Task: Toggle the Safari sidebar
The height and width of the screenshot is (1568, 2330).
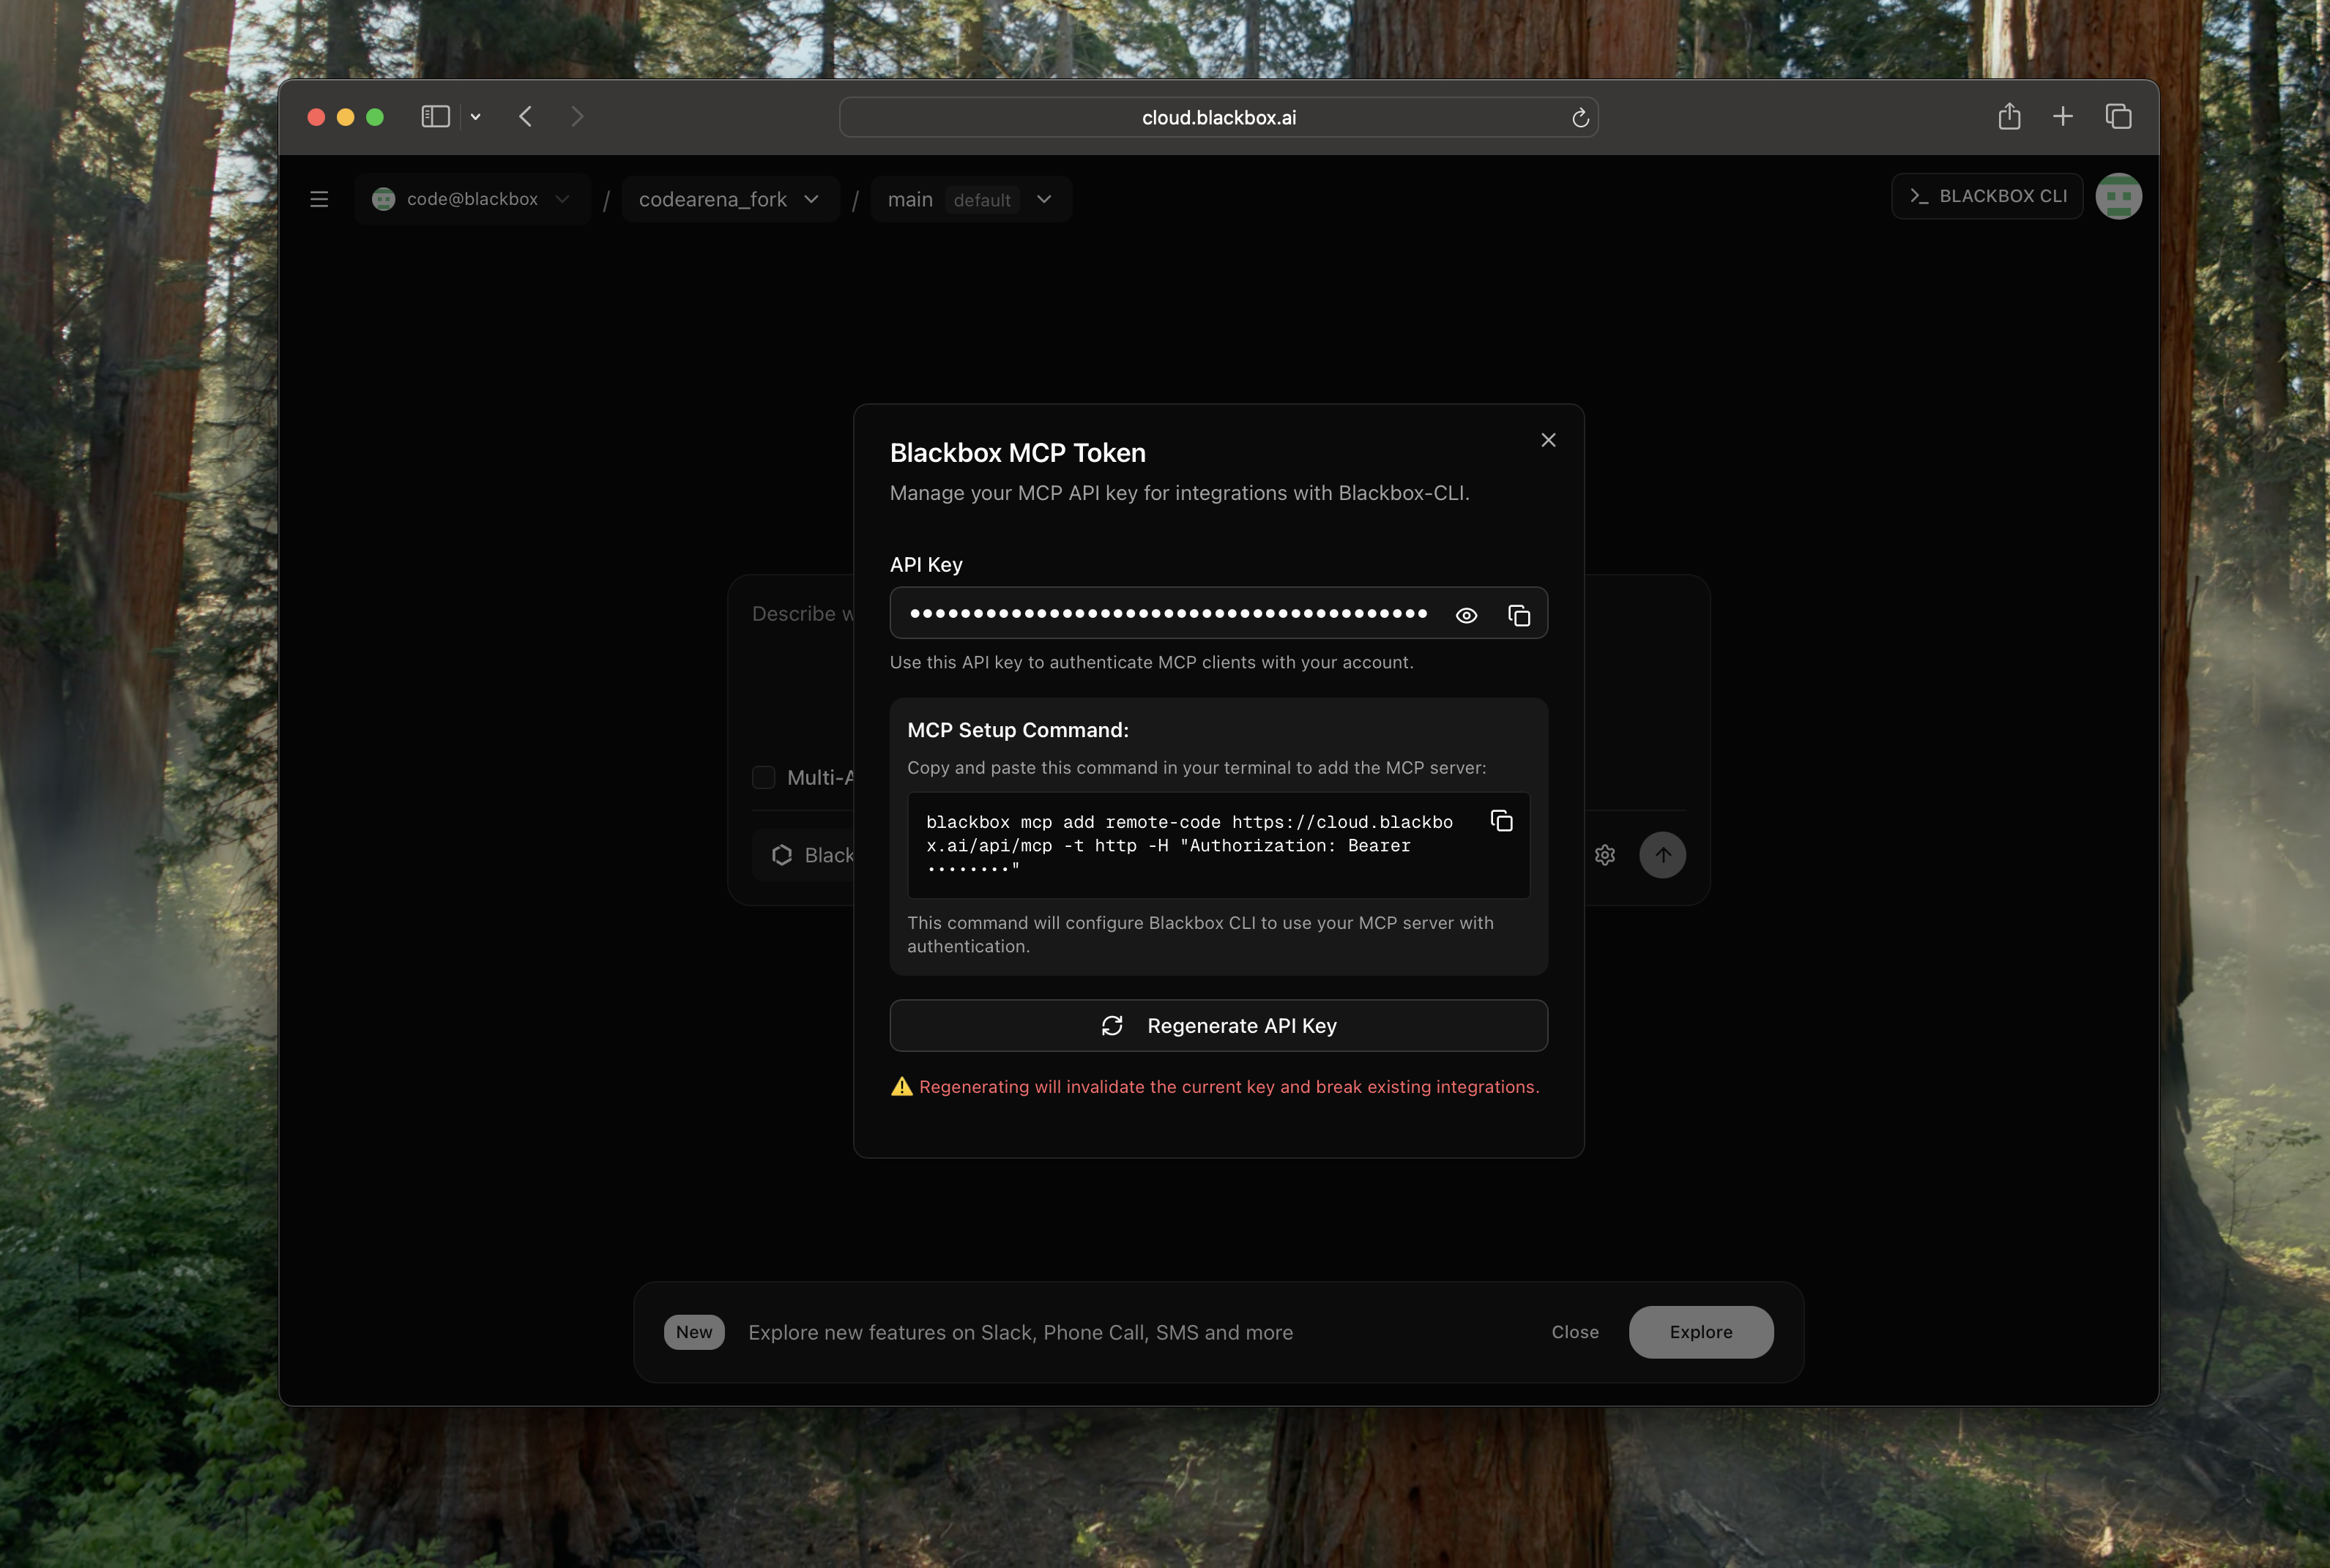Action: pyautogui.click(x=435, y=117)
